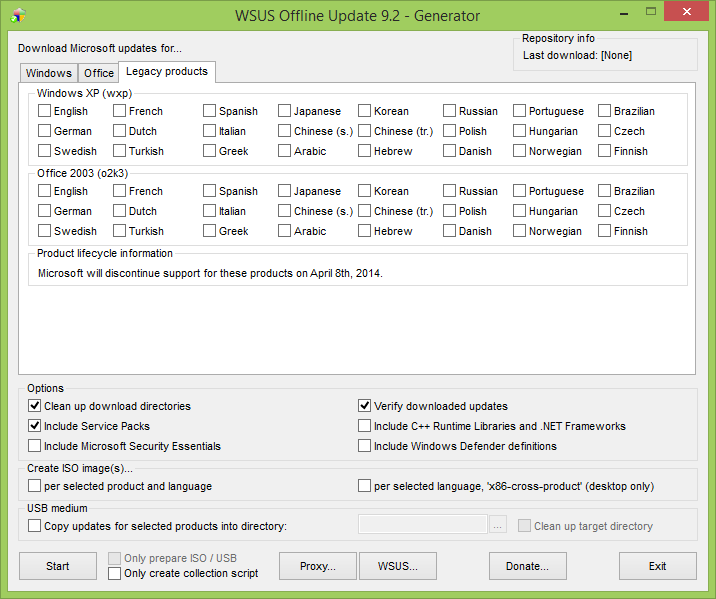
Task: Check Only create collection script
Action: 115,573
